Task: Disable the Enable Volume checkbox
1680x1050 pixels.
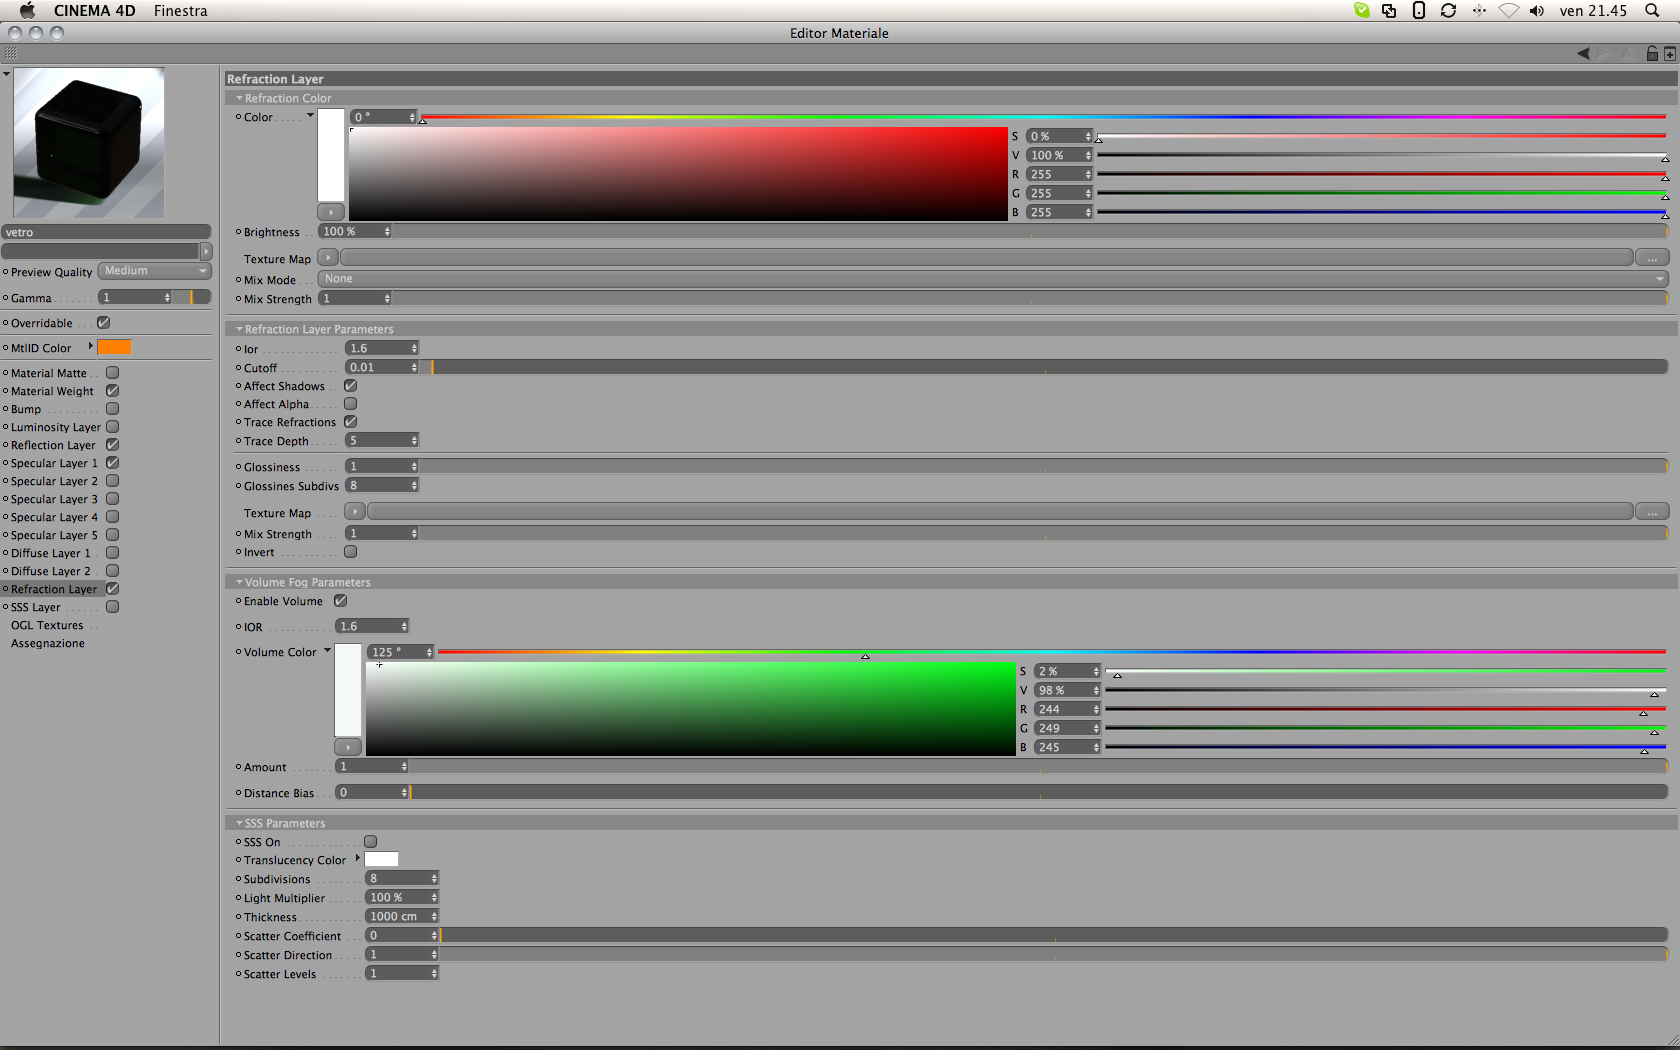Action: point(341,601)
